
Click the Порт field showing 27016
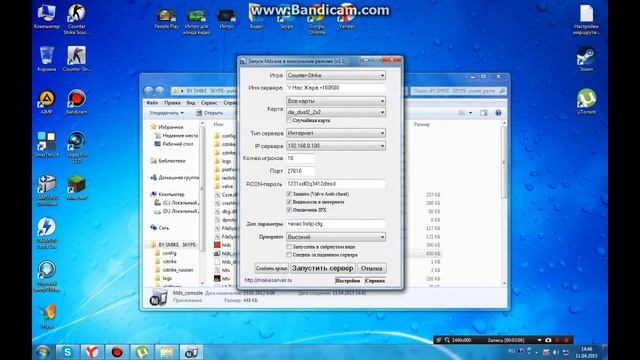300,171
